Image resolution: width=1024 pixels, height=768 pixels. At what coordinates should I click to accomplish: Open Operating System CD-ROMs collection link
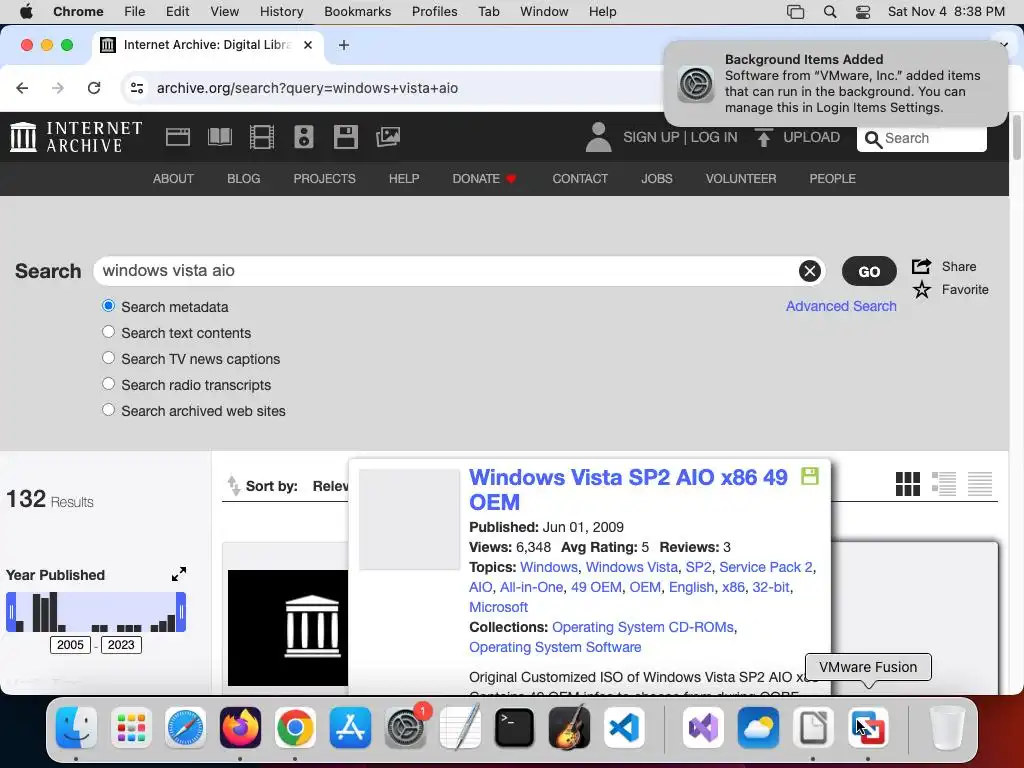tap(643, 627)
